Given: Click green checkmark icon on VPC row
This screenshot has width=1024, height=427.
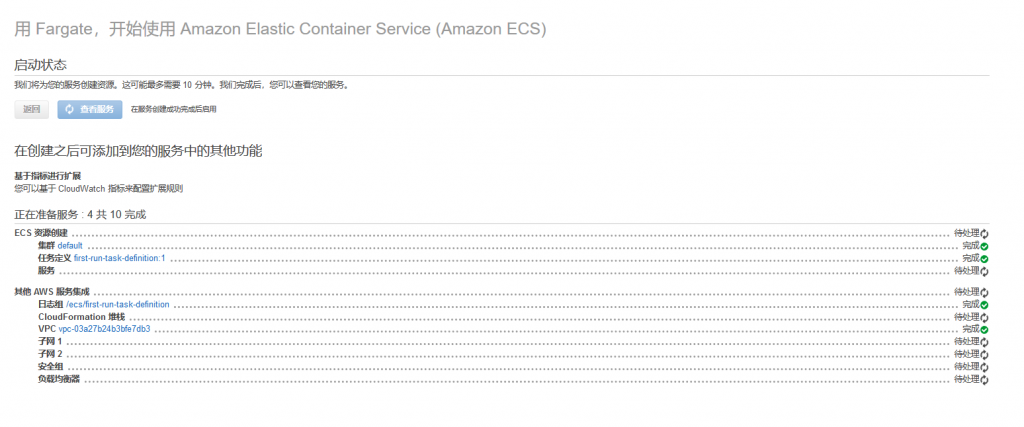Looking at the screenshot, I should tap(984, 330).
